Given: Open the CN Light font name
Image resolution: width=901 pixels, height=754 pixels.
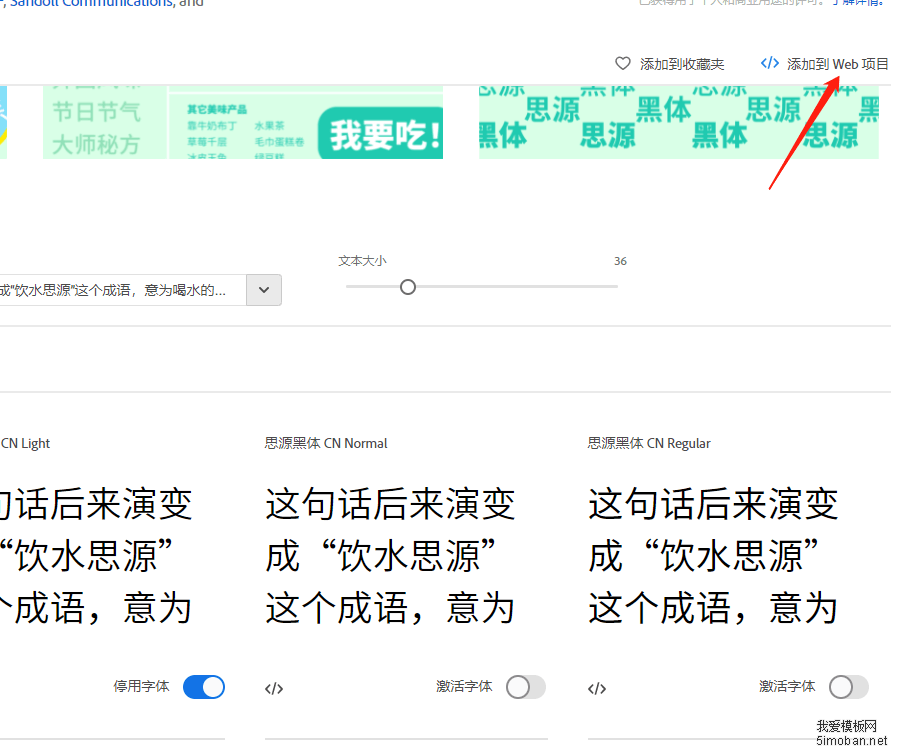Looking at the screenshot, I should point(25,443).
